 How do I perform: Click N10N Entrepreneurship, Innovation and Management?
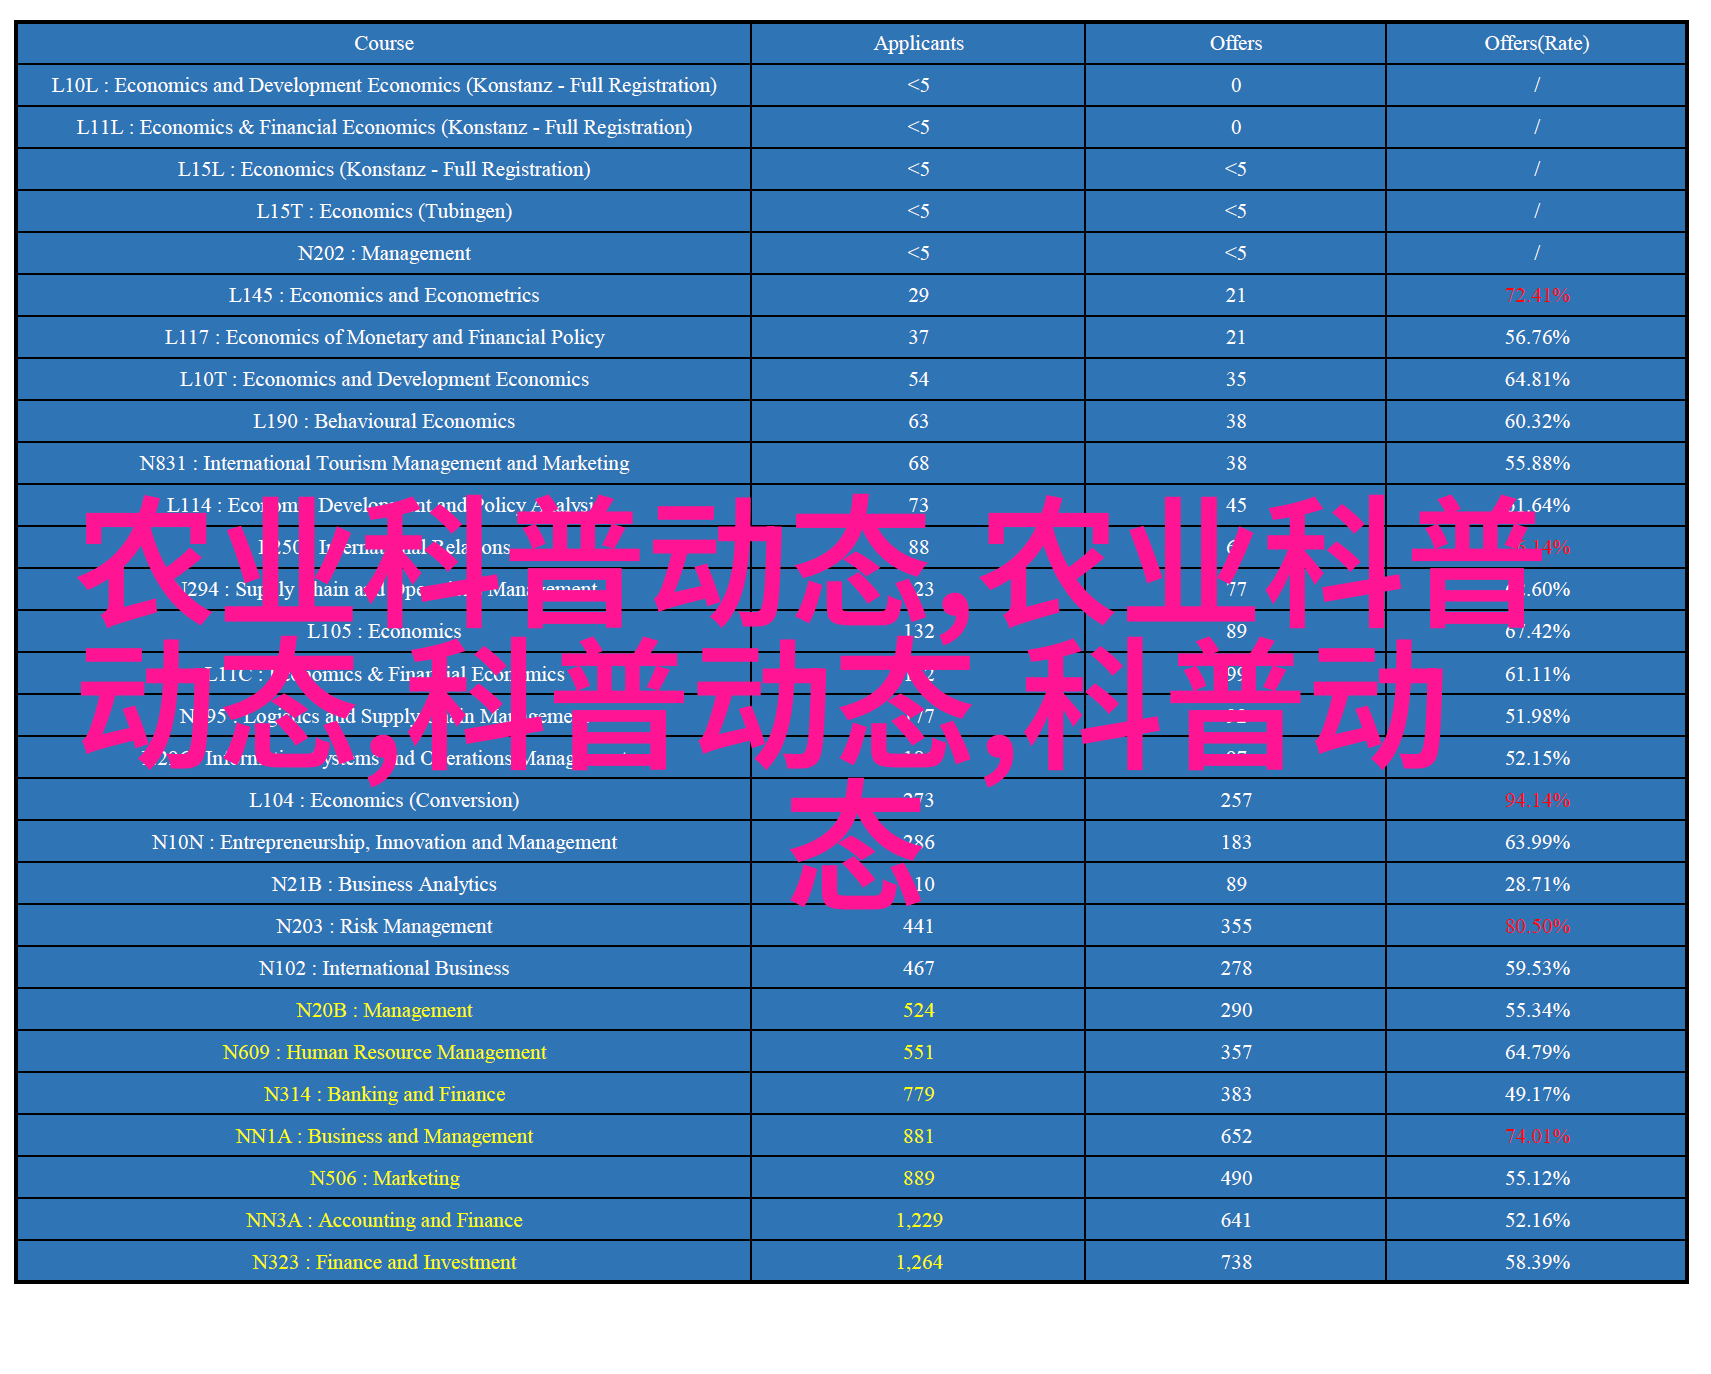pos(383,842)
